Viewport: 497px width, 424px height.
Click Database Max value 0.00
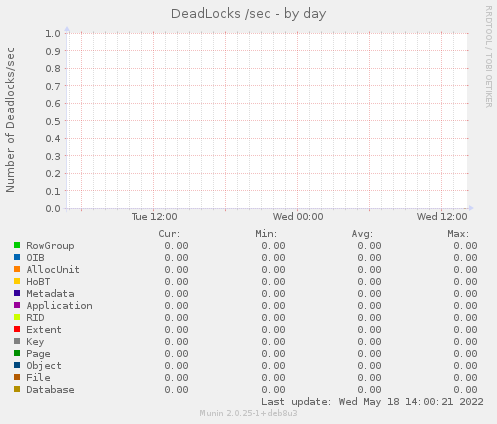[465, 390]
